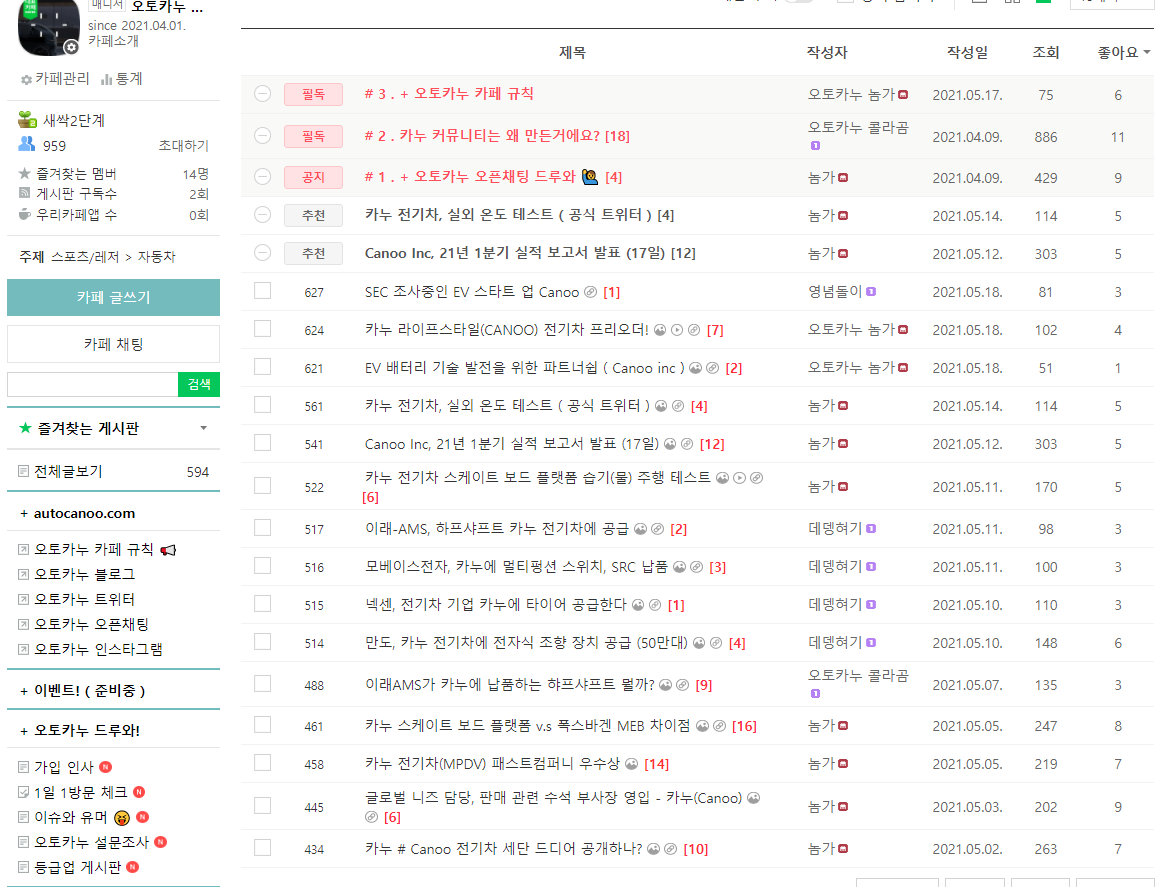The image size is (1161, 887).
Task: Open 오토카누 블로그 link
Action: coord(84,575)
